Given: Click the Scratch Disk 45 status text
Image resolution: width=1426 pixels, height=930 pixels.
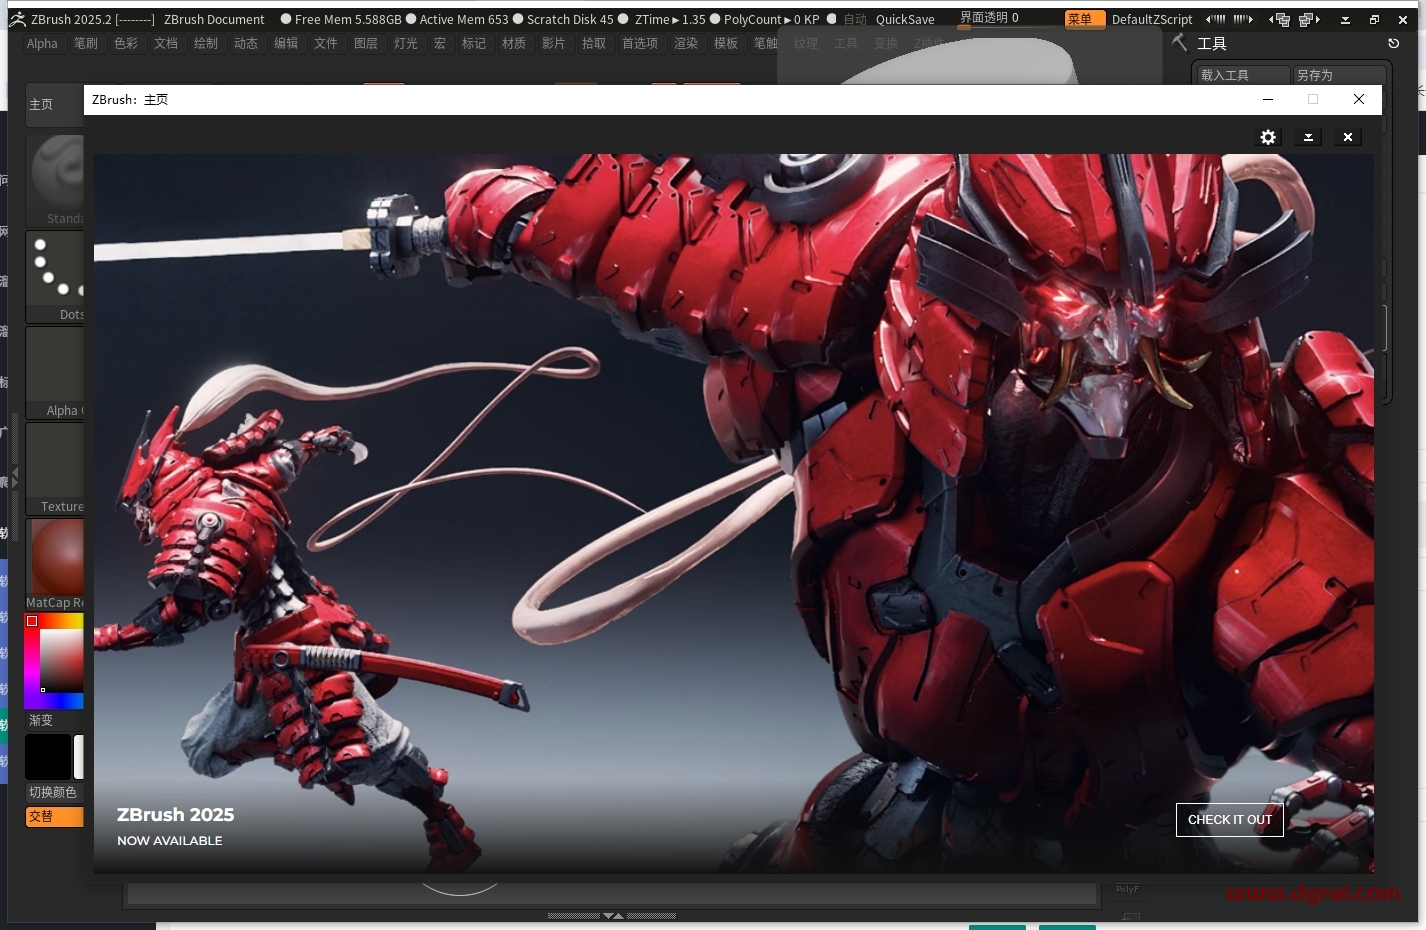Looking at the screenshot, I should point(570,19).
